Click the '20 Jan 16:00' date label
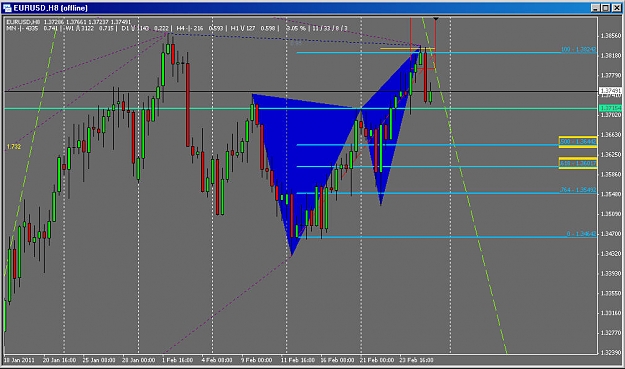This screenshot has height=369, width=625. click(59, 360)
